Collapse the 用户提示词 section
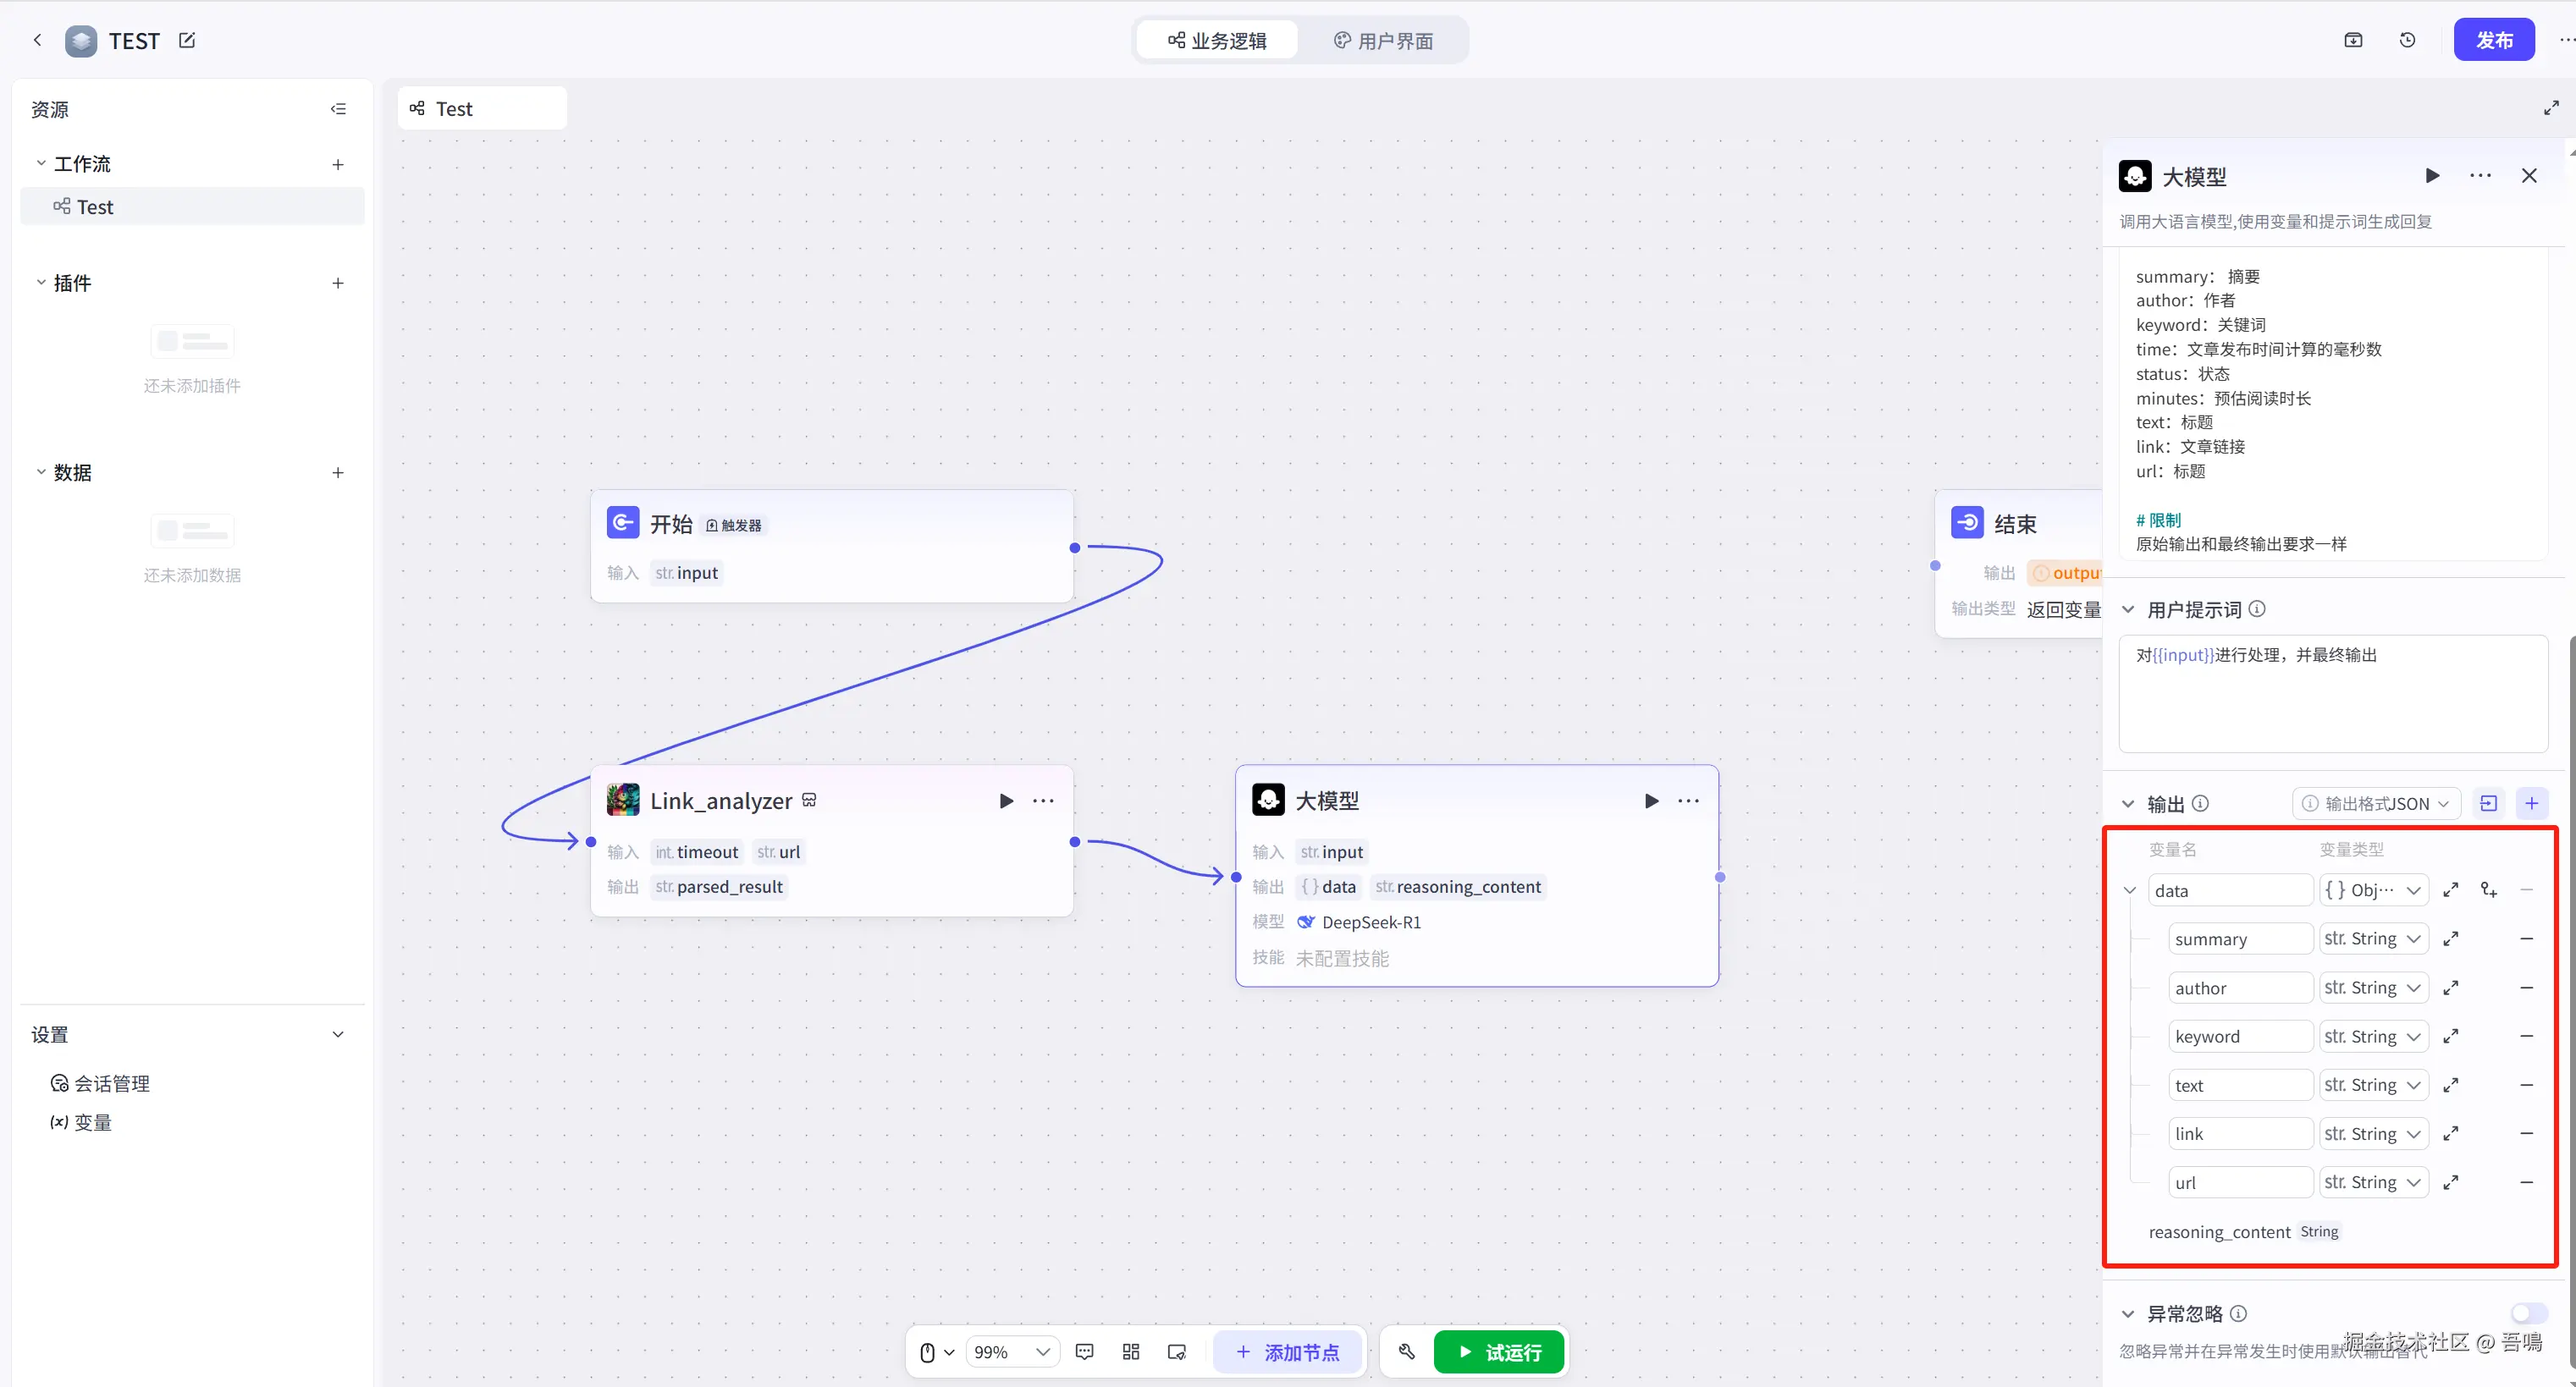The image size is (2576, 1387). pyautogui.click(x=2128, y=609)
